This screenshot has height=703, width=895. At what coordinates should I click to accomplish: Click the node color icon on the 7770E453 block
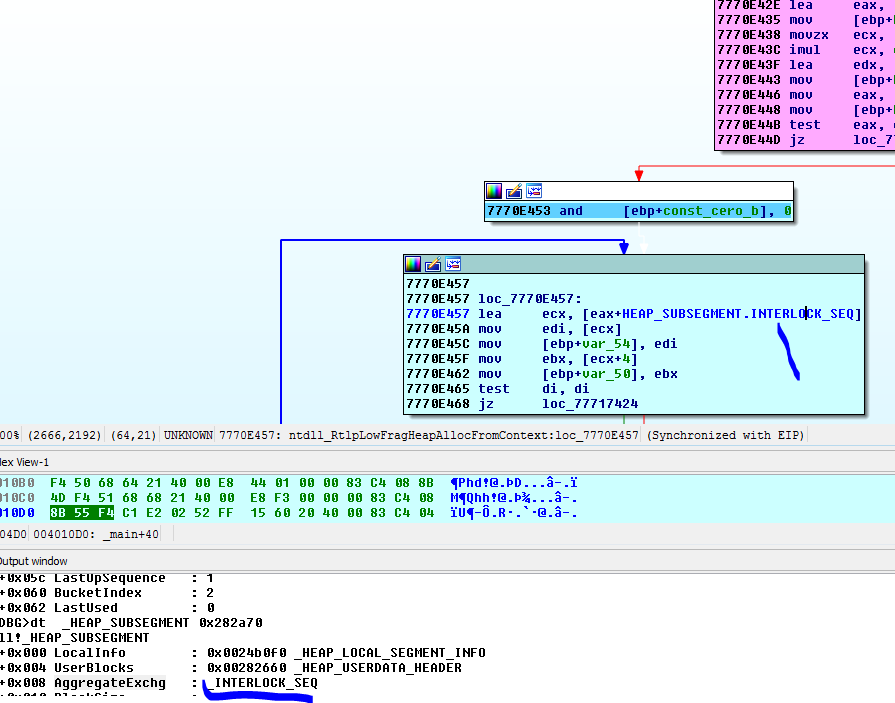tap(494, 191)
